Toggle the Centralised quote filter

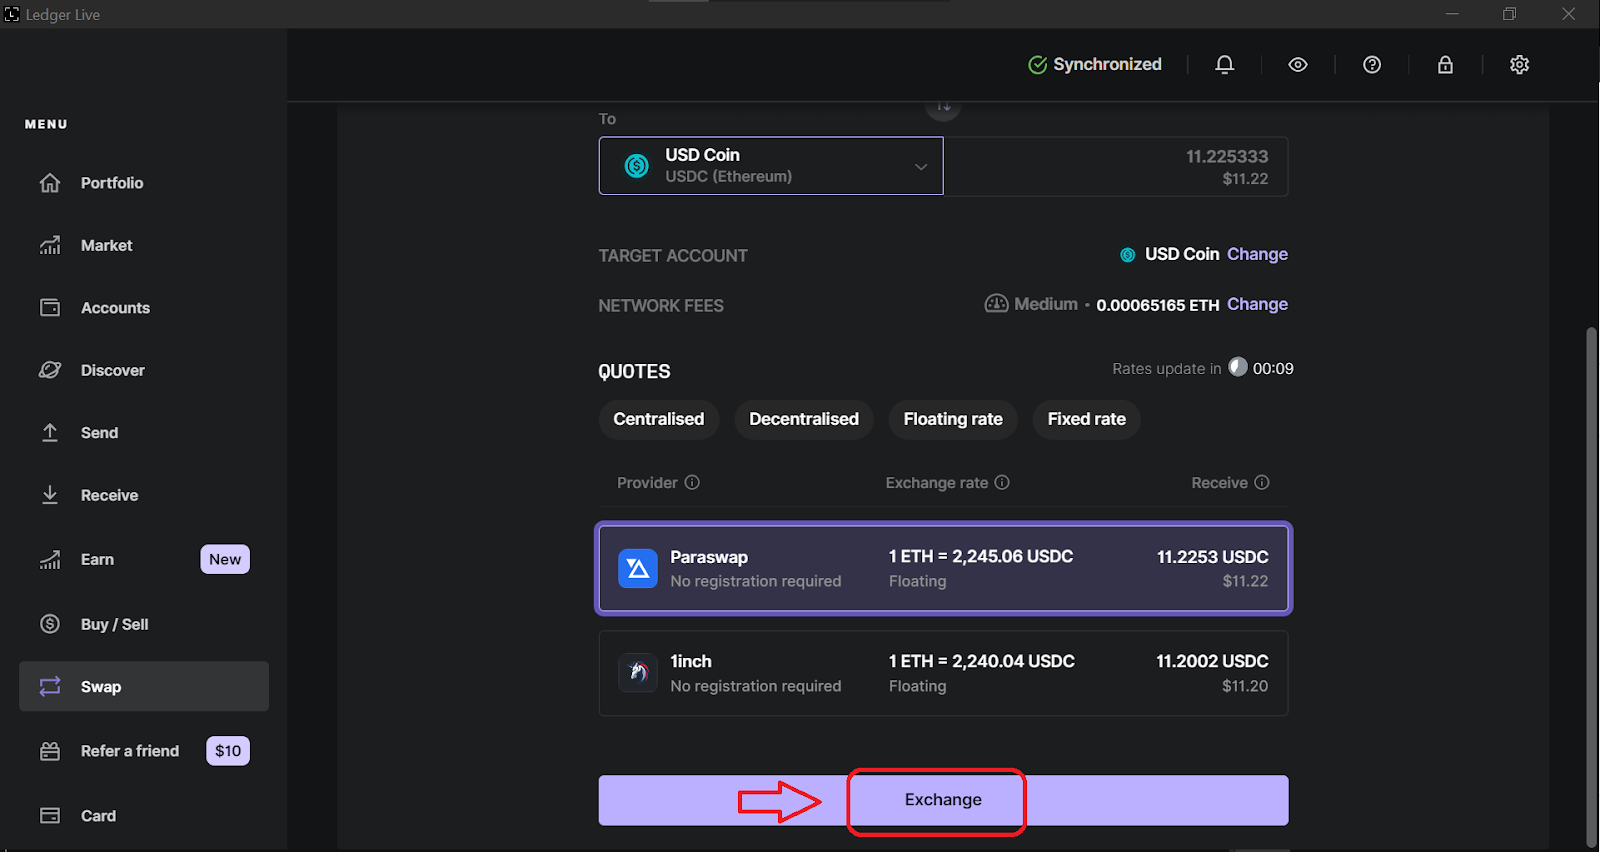pyautogui.click(x=659, y=419)
